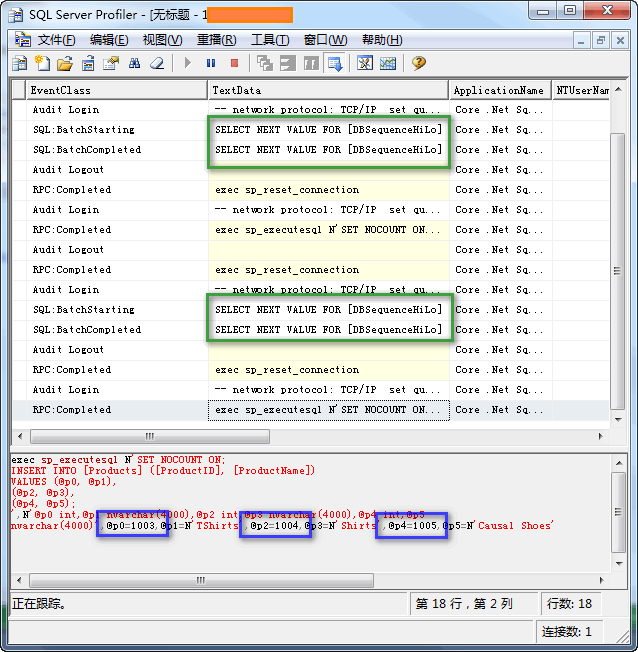Toggle the Auto Scroll window icon

pyautogui.click(x=335, y=64)
